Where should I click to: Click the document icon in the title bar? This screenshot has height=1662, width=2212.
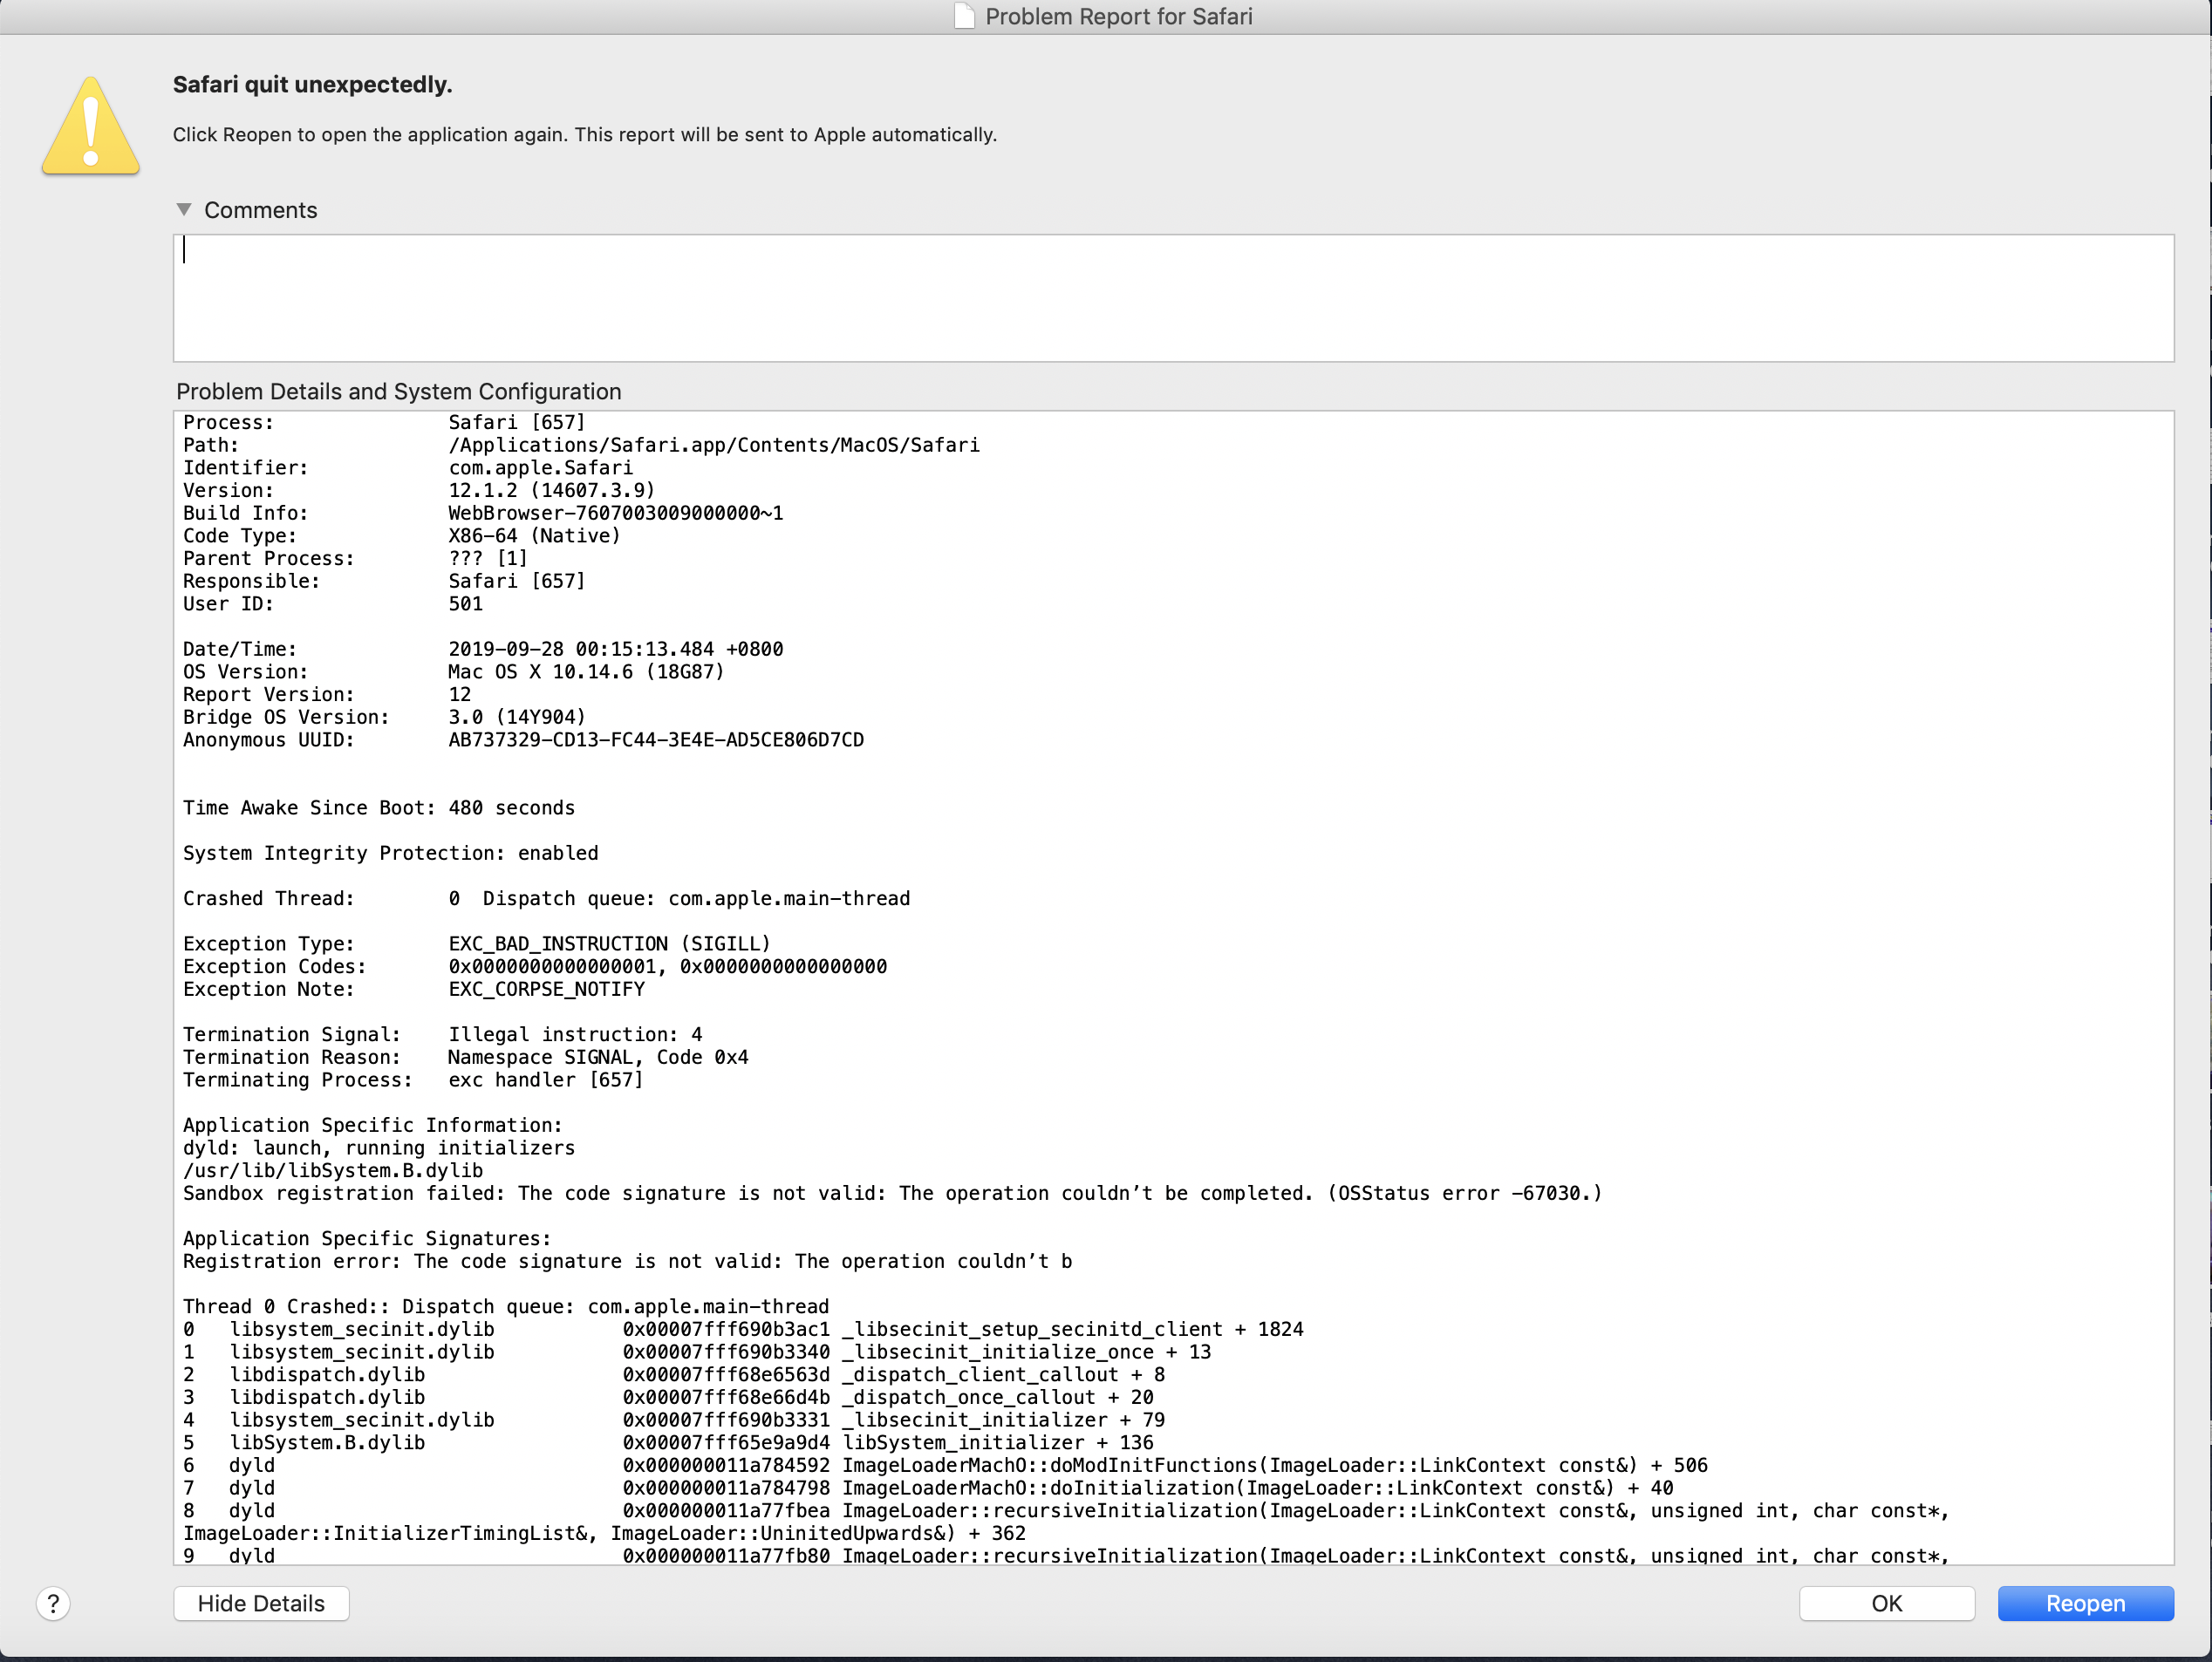963,16
